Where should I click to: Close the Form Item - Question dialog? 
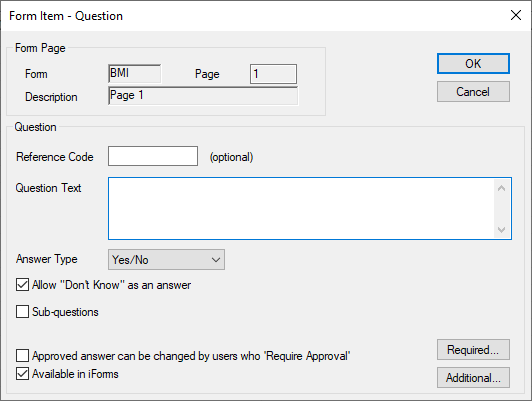[516, 15]
